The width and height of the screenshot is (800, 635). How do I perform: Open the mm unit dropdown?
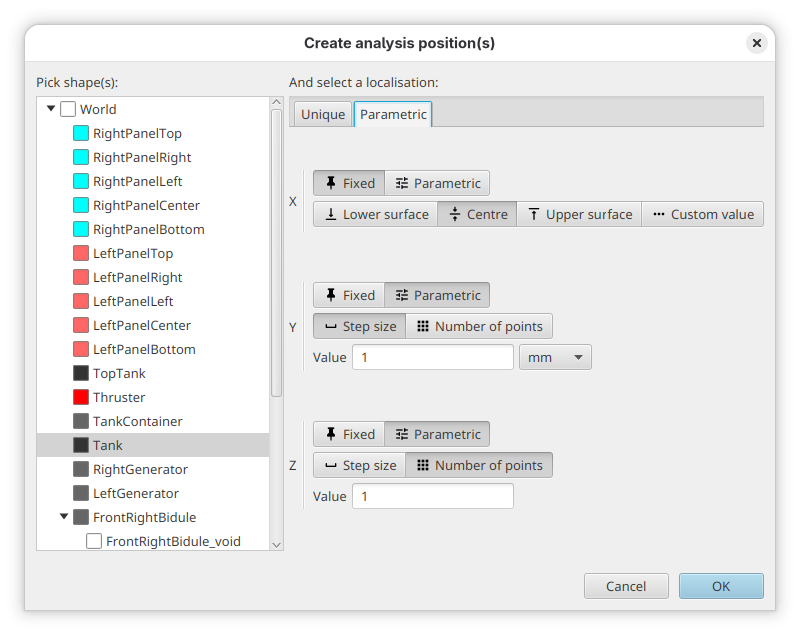click(555, 356)
